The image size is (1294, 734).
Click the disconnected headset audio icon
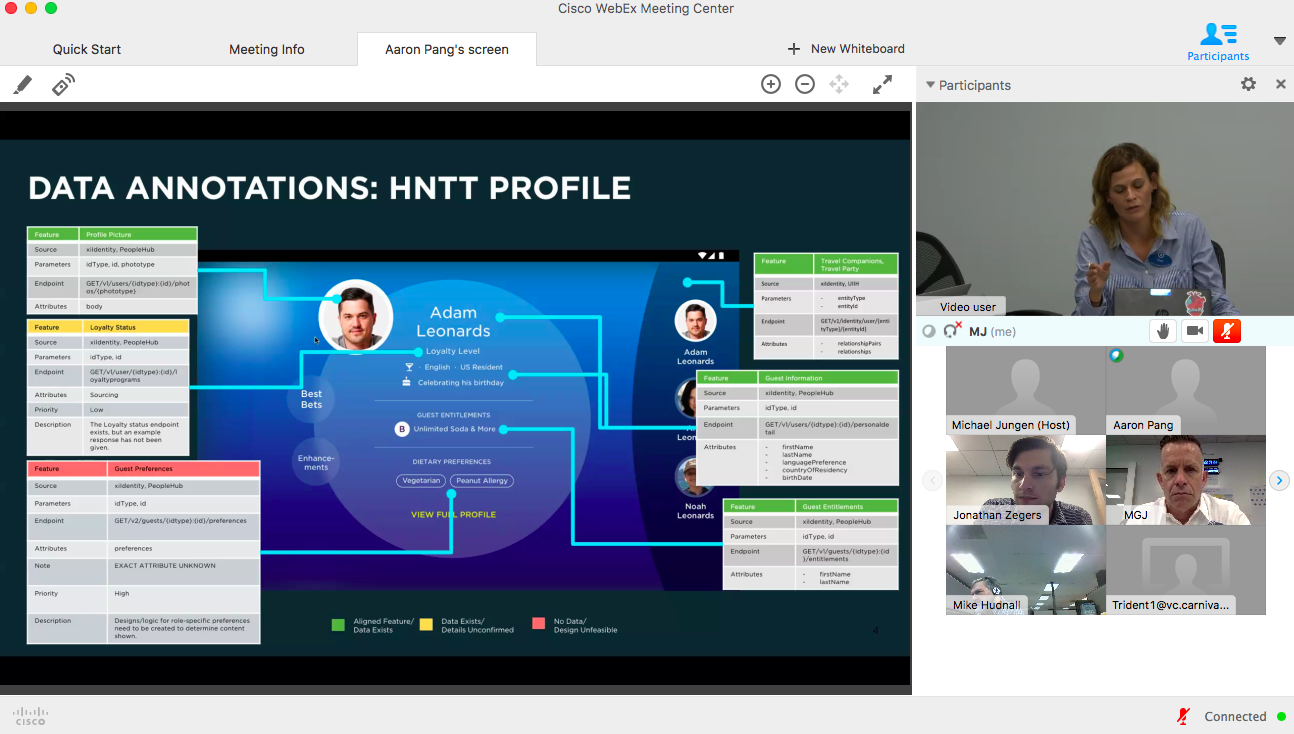(952, 331)
